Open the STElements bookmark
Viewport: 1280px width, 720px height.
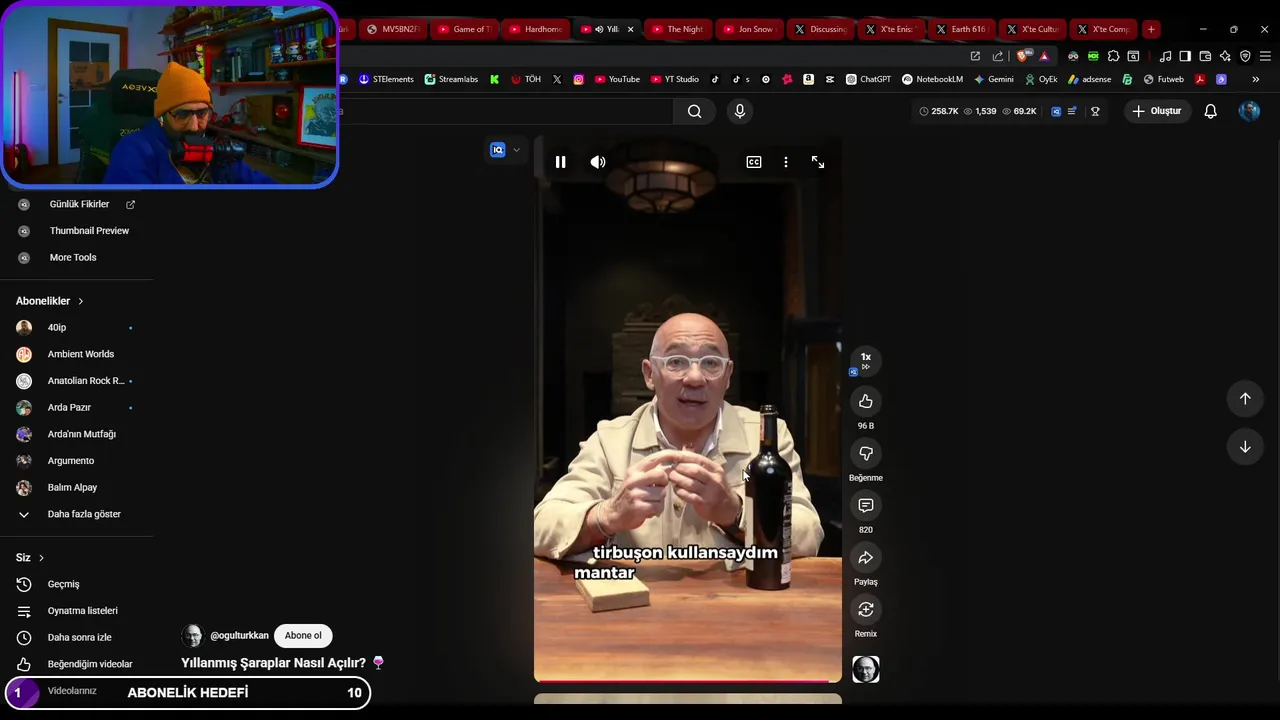pos(386,79)
